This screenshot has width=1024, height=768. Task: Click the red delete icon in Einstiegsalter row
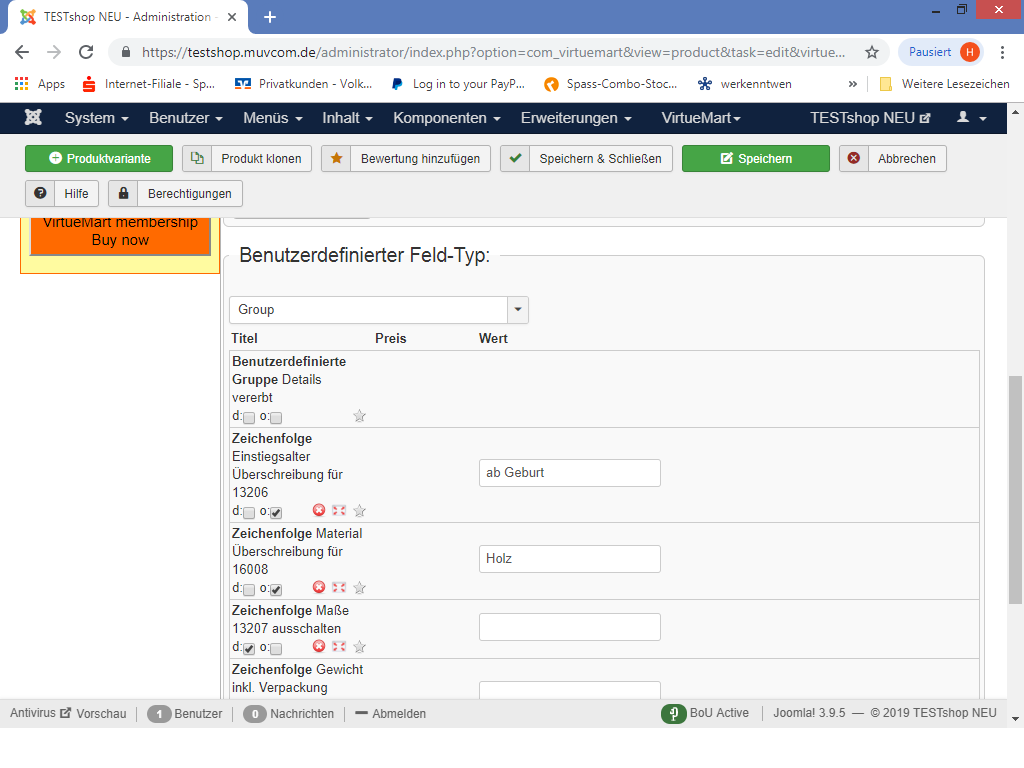319,511
